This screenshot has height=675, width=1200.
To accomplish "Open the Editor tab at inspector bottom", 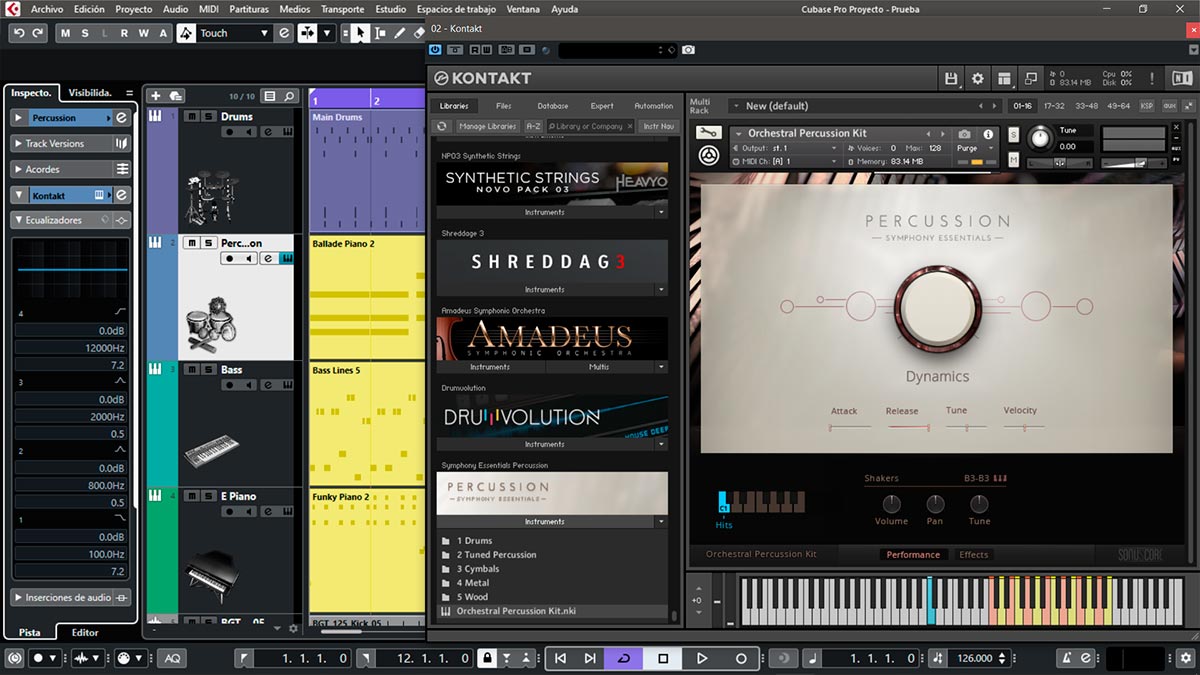I will pyautogui.click(x=85, y=632).
